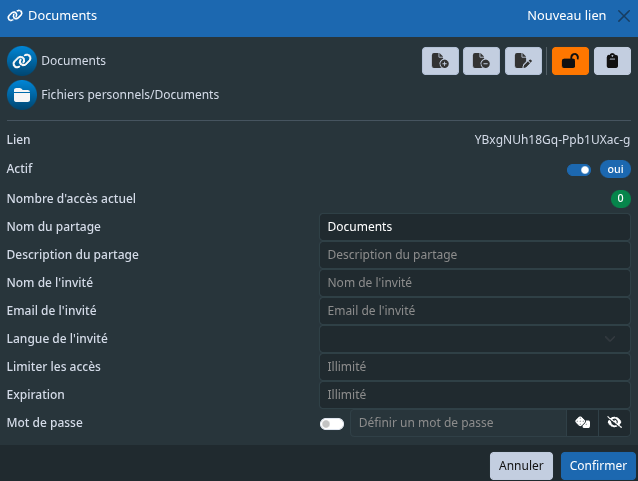
Task: Click the Description du partage input
Action: (475, 255)
